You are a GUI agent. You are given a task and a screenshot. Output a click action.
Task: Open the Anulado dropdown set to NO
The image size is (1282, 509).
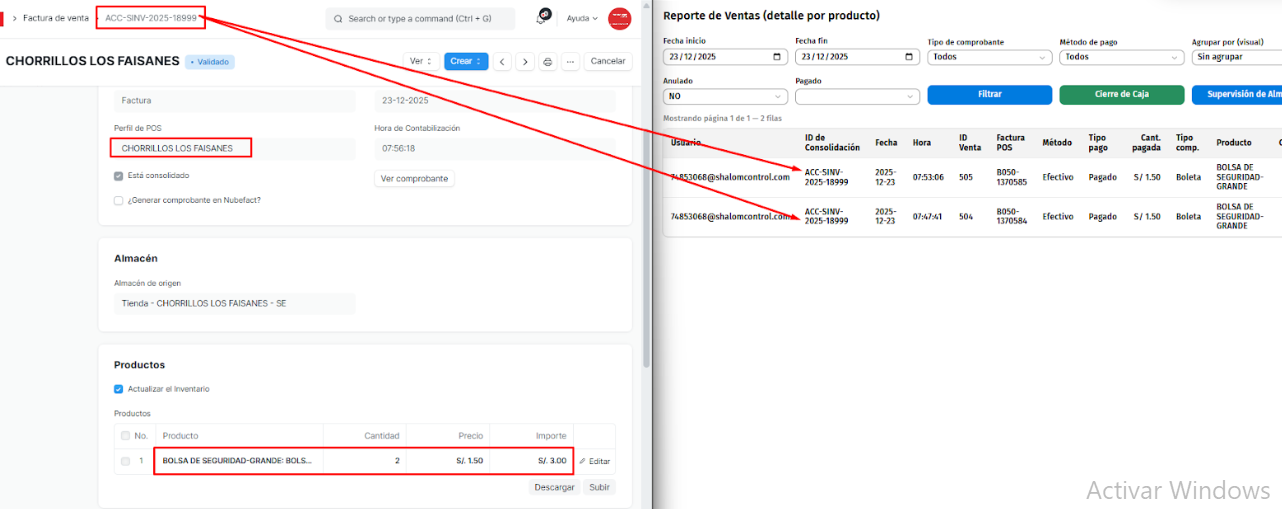725,96
